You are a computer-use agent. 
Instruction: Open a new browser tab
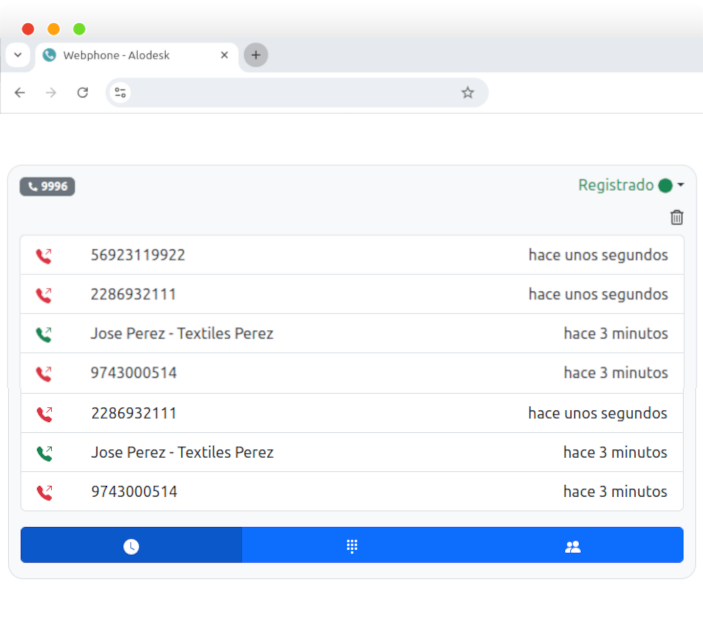(256, 55)
